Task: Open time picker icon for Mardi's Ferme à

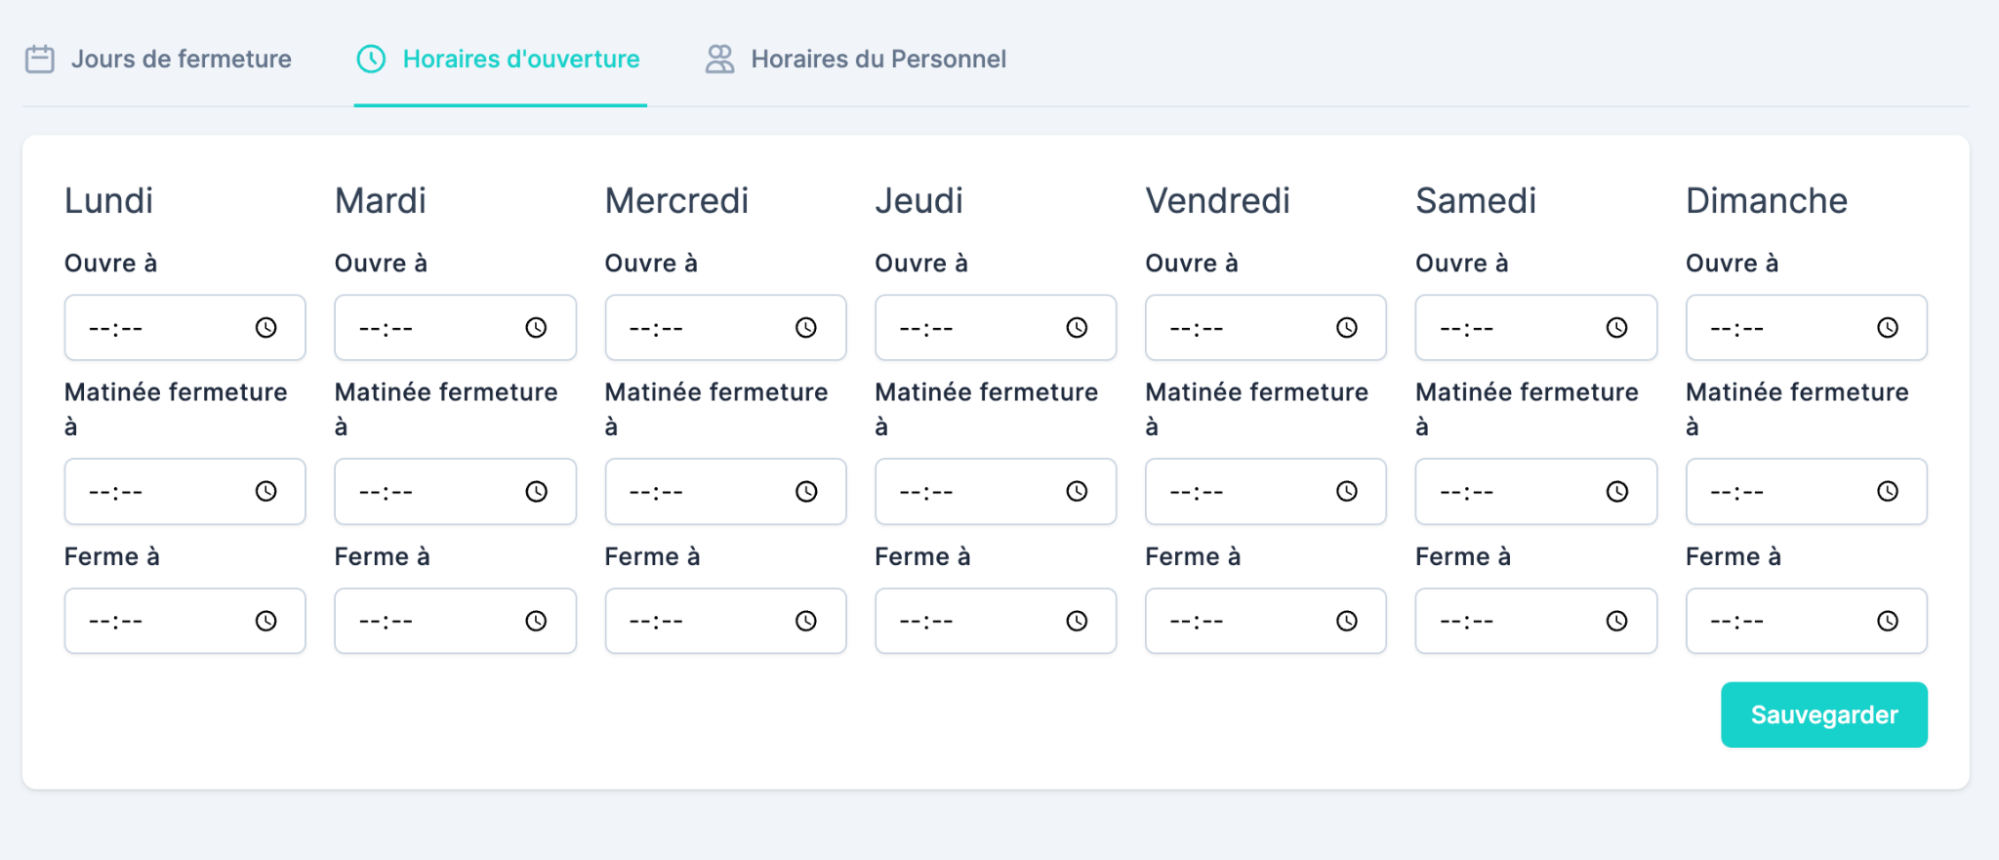Action: coord(536,621)
